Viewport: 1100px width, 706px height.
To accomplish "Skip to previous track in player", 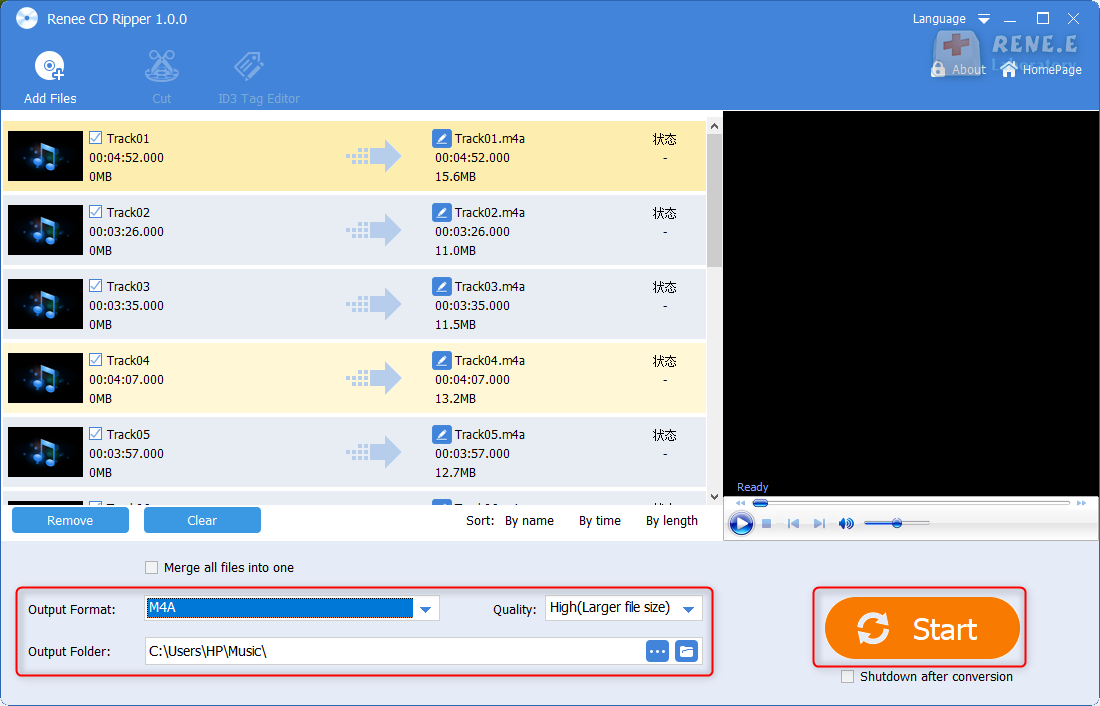I will [x=793, y=524].
